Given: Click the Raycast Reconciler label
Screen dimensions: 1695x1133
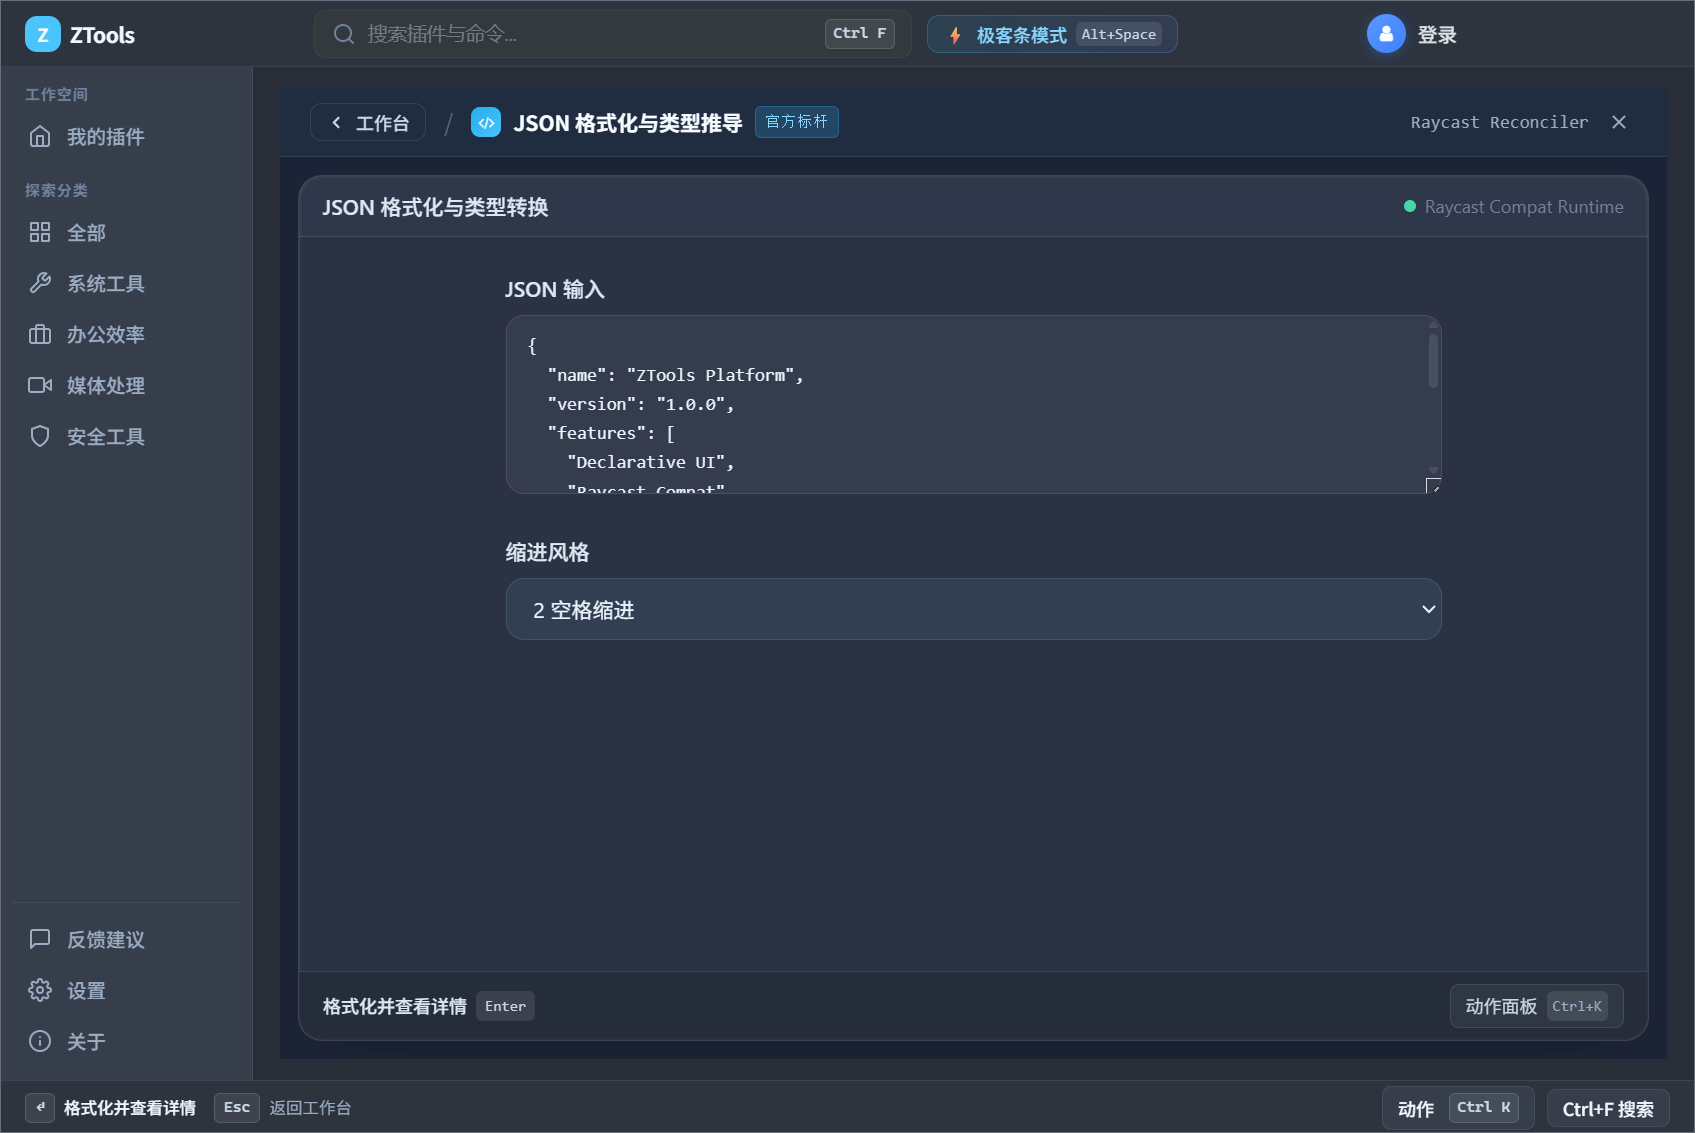Looking at the screenshot, I should point(1499,122).
